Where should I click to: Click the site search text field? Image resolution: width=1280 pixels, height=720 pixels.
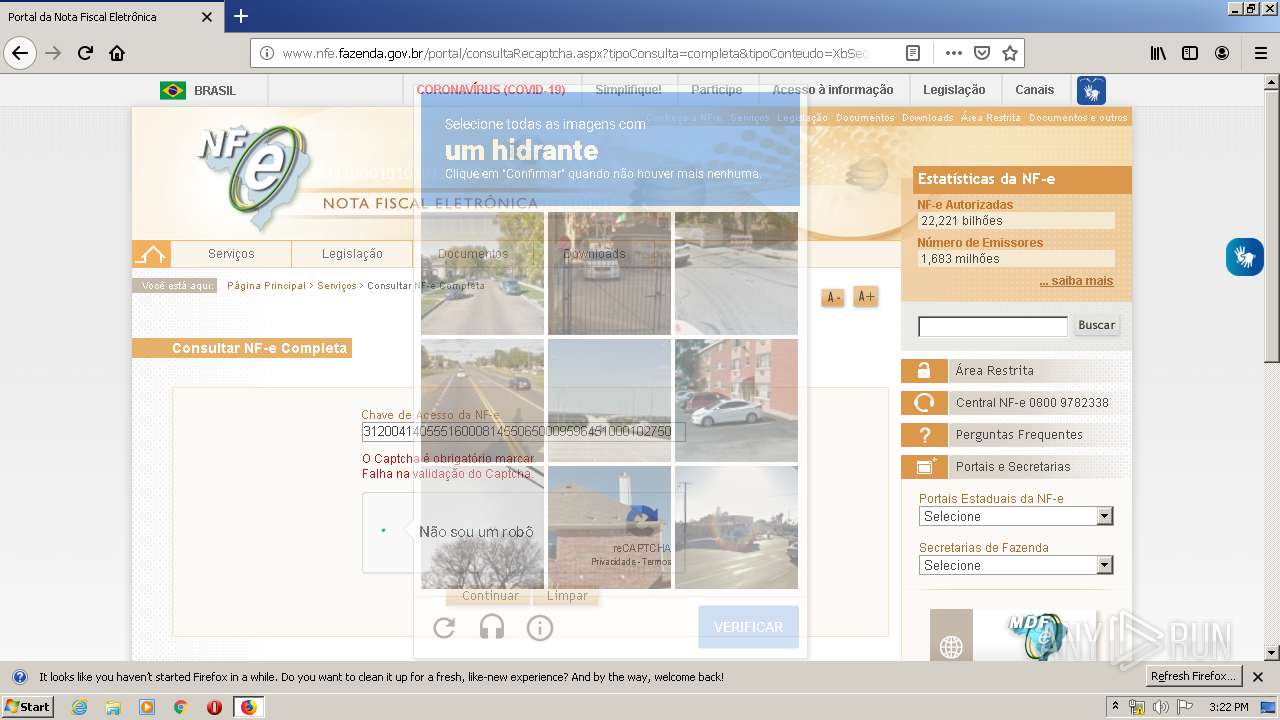click(993, 326)
